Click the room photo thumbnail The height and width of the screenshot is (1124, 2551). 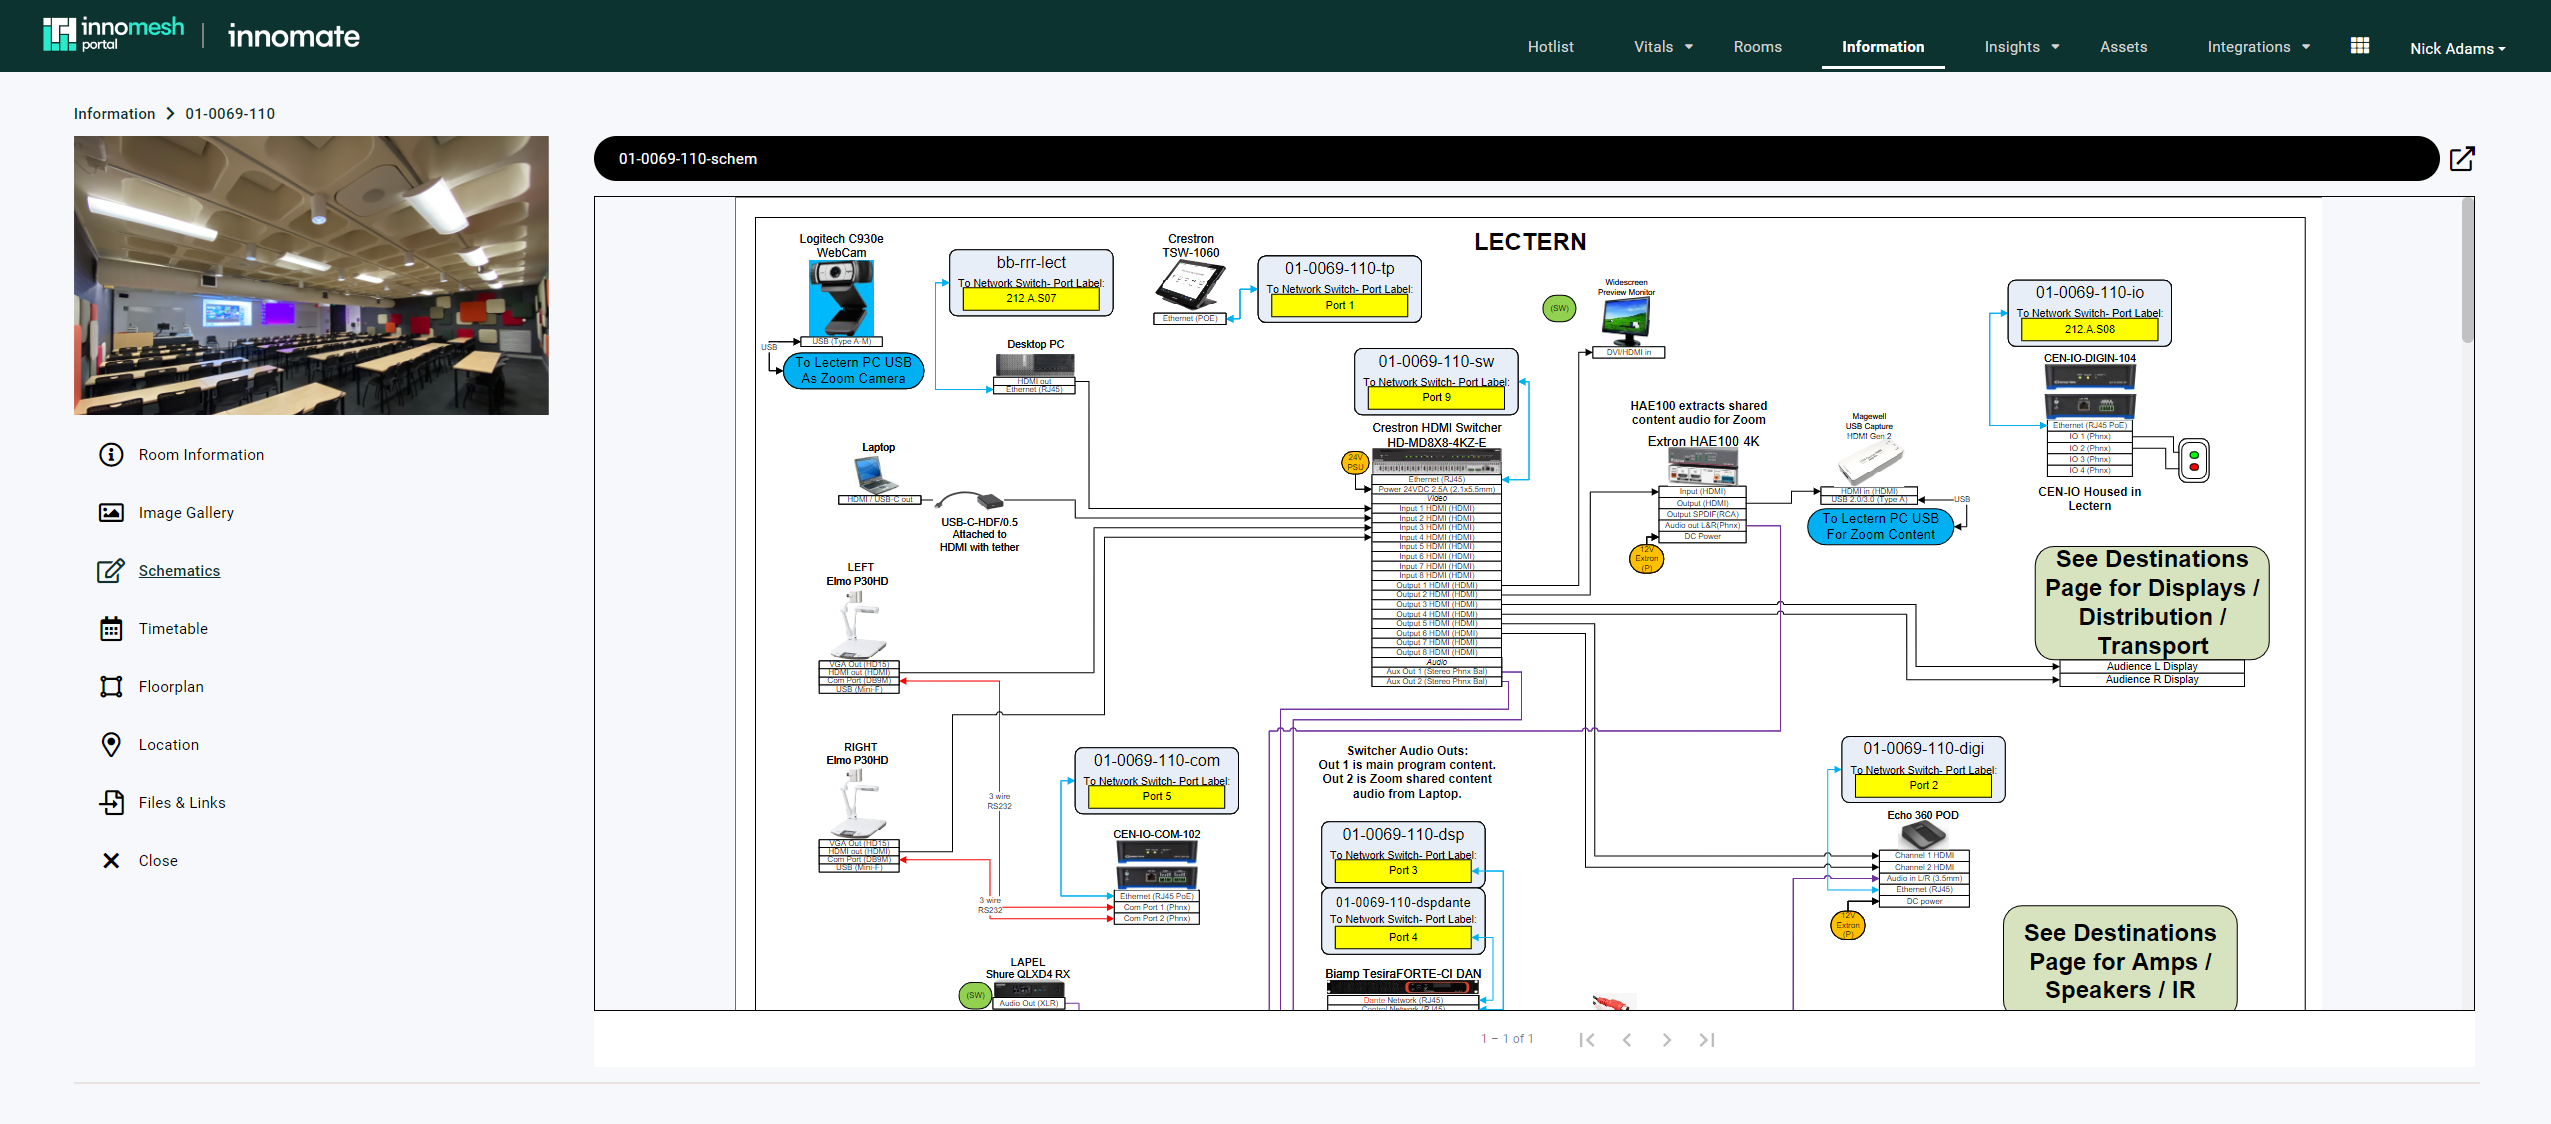coord(311,275)
